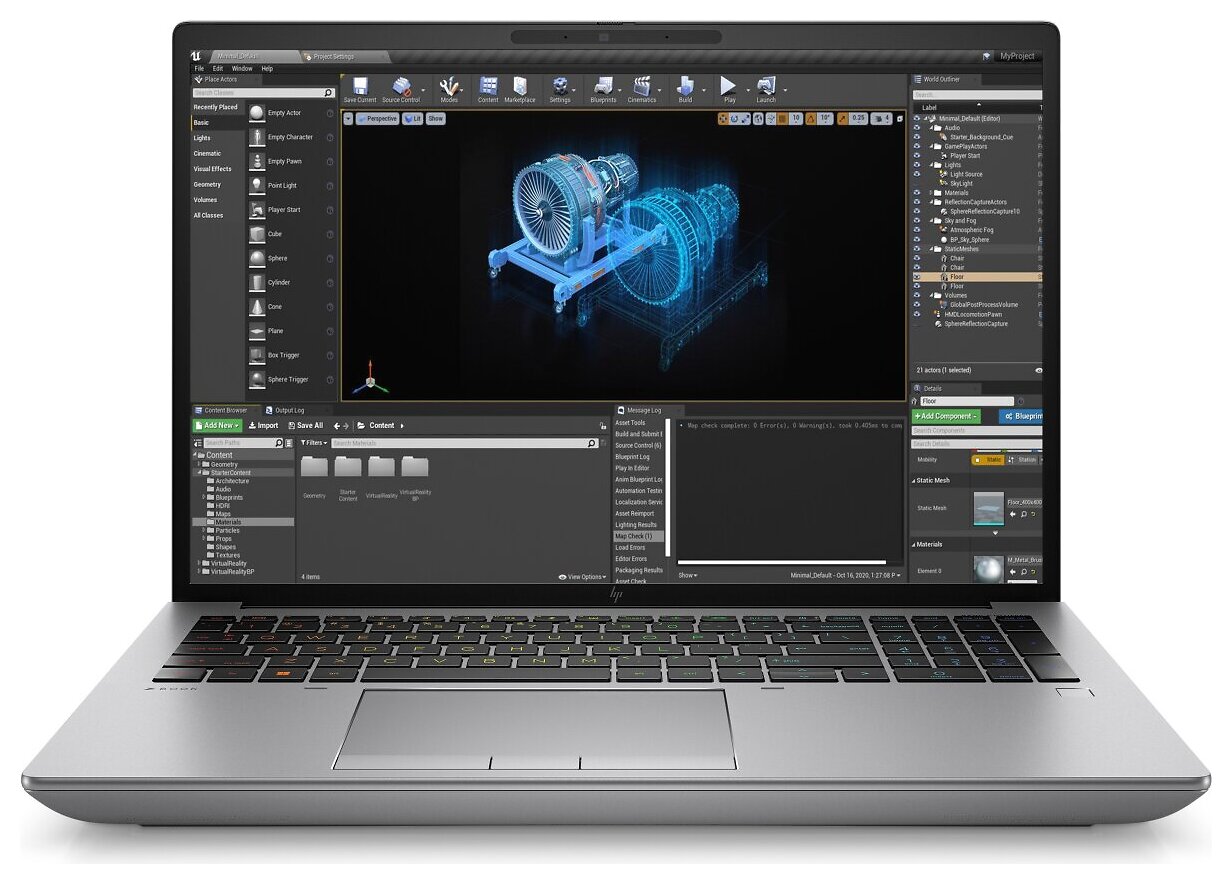Toggle the viewport grid snapping icon

coord(783,118)
